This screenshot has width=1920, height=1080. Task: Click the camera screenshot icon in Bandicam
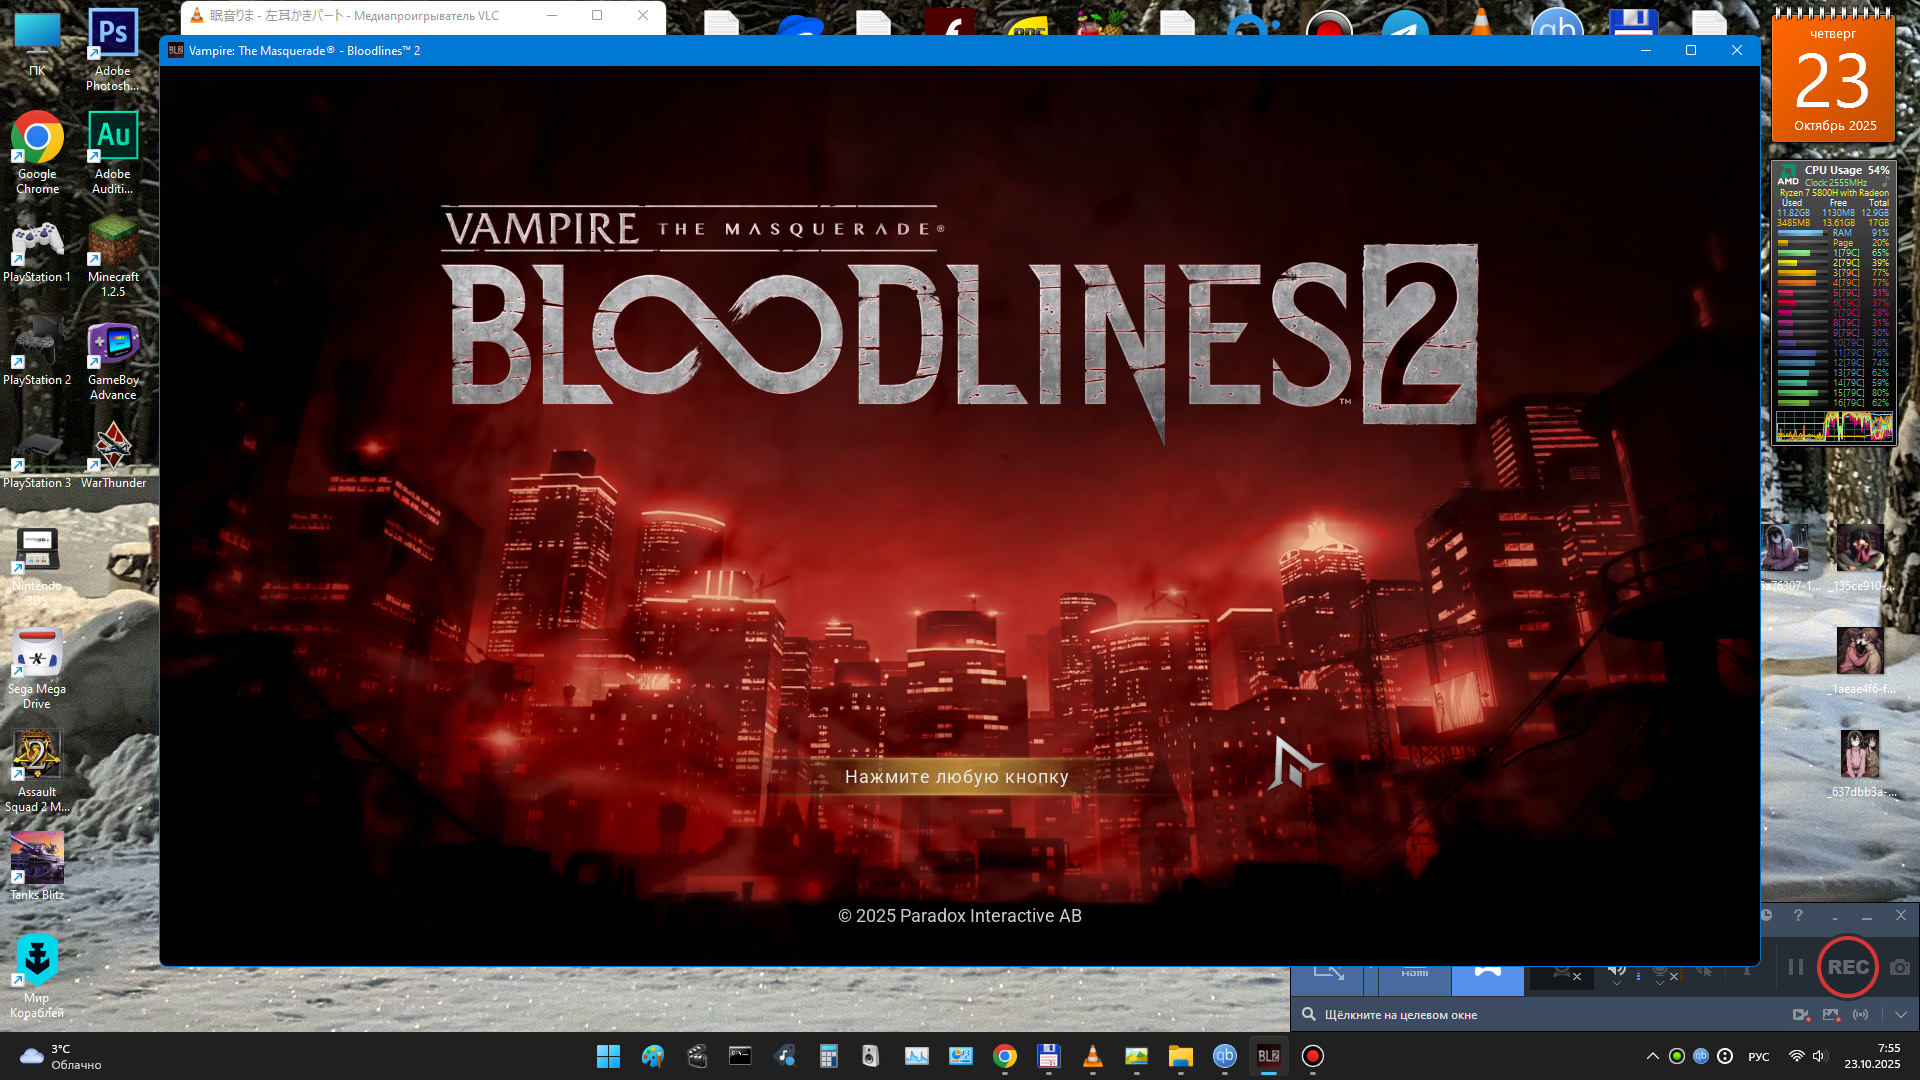tap(1900, 967)
